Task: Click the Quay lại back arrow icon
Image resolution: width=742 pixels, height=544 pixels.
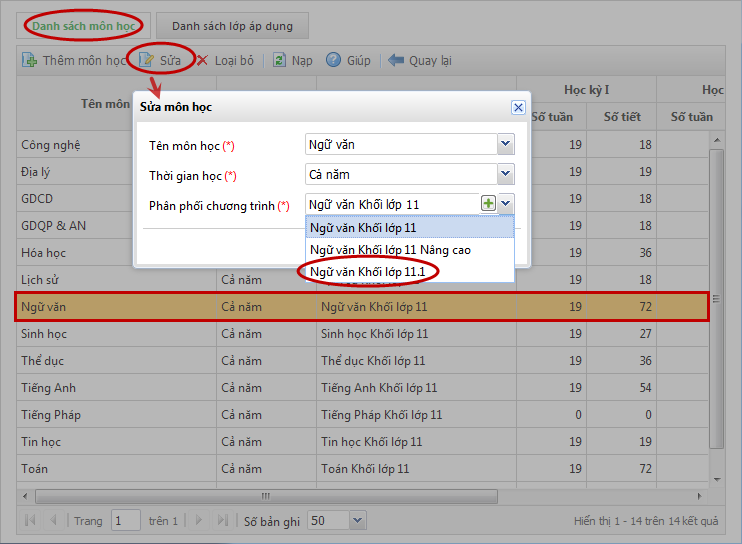Action: pos(396,60)
